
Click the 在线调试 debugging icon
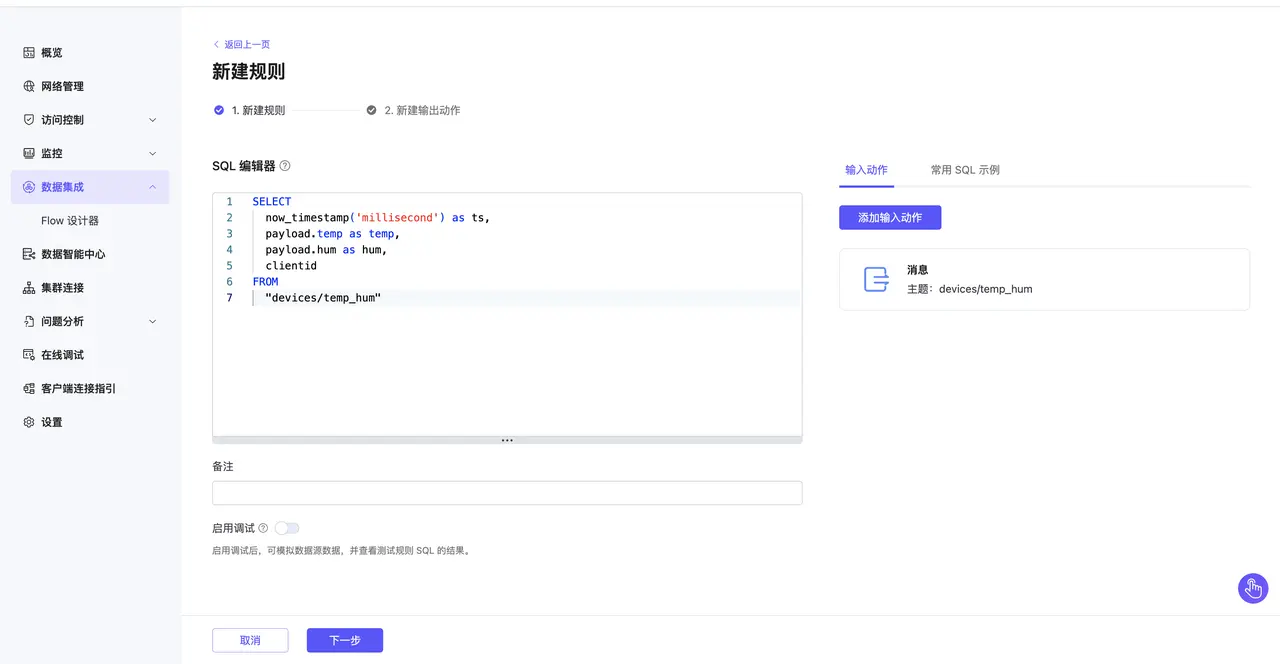click(29, 355)
